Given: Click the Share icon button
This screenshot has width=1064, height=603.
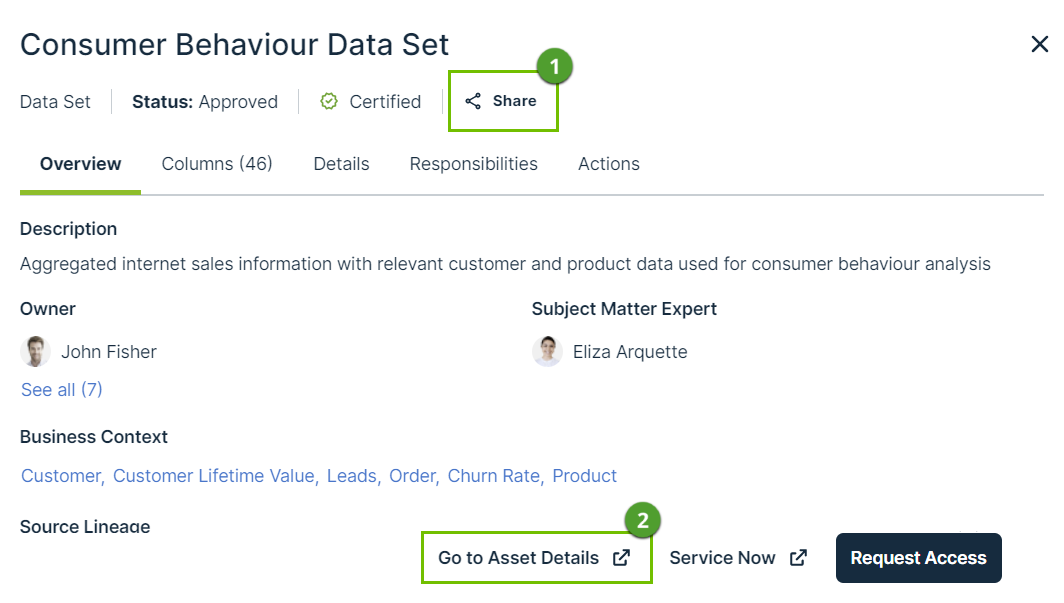Looking at the screenshot, I should pos(474,101).
